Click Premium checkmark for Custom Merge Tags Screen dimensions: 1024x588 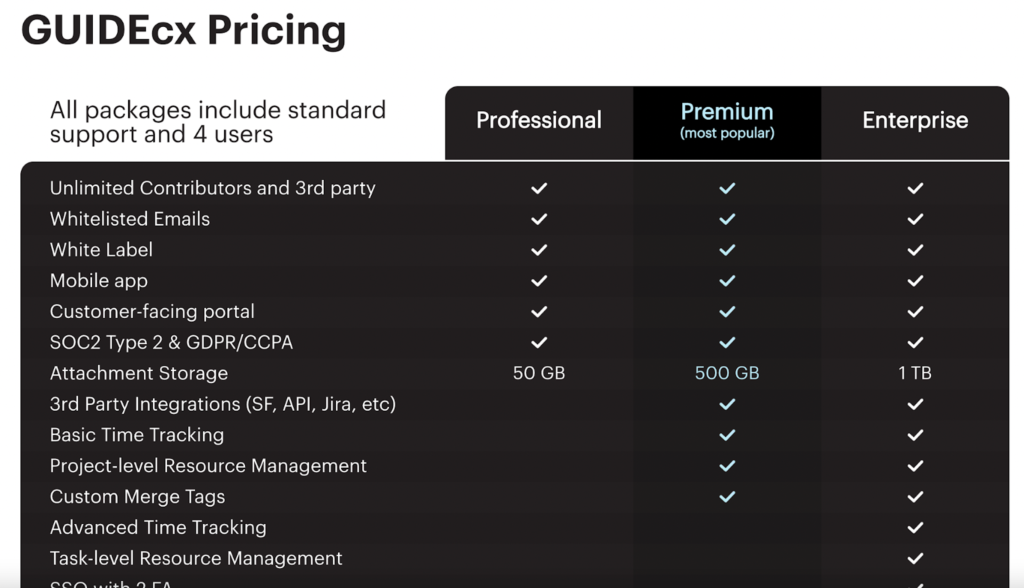click(727, 497)
